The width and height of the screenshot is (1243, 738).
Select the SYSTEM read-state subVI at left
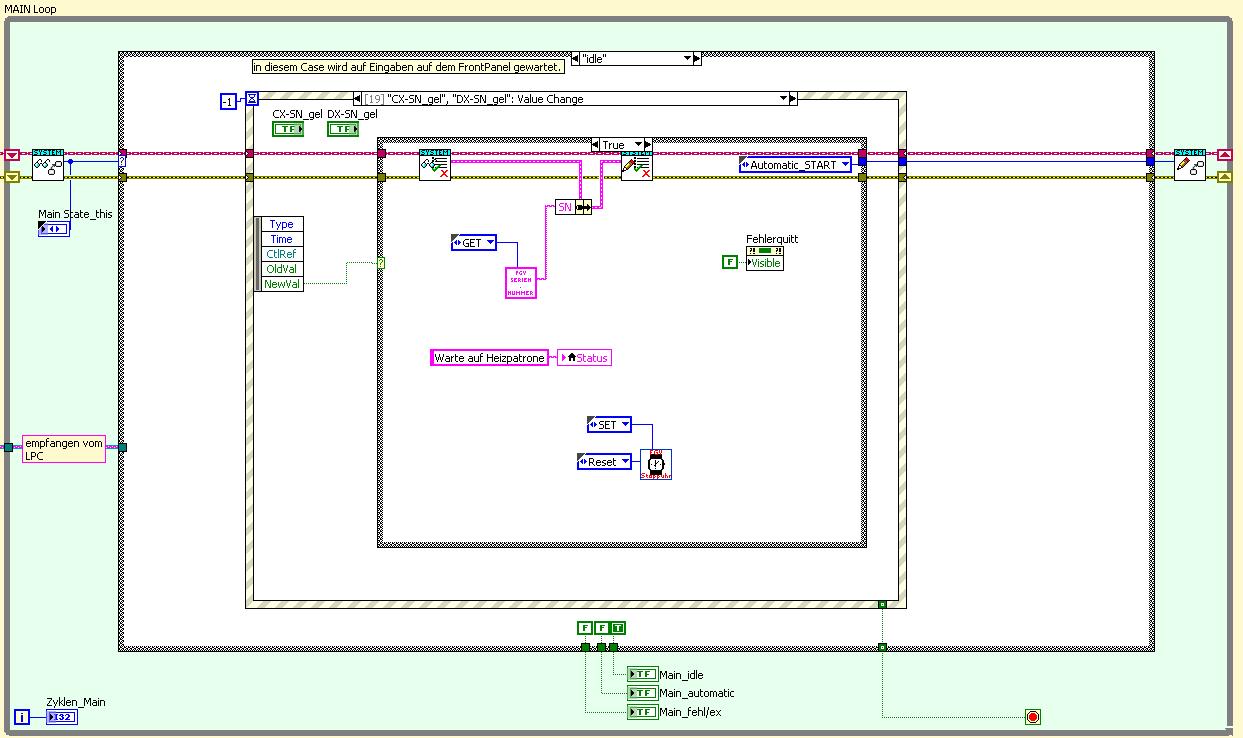(x=48, y=165)
